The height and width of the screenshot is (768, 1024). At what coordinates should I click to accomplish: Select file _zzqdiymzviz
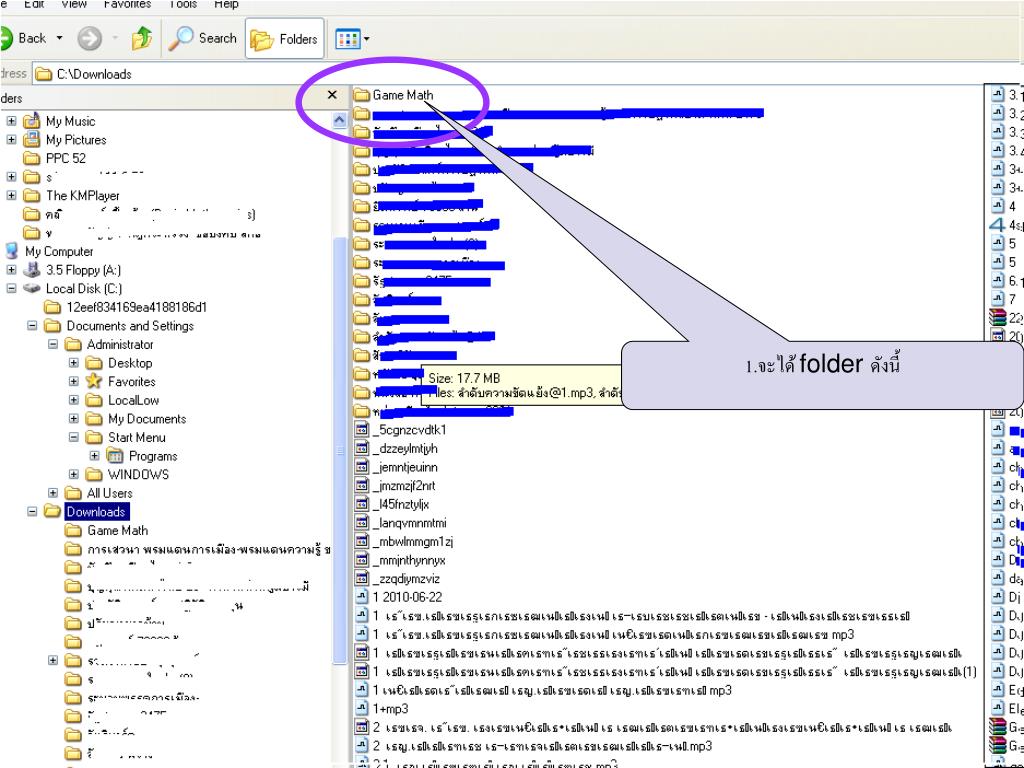[406, 579]
